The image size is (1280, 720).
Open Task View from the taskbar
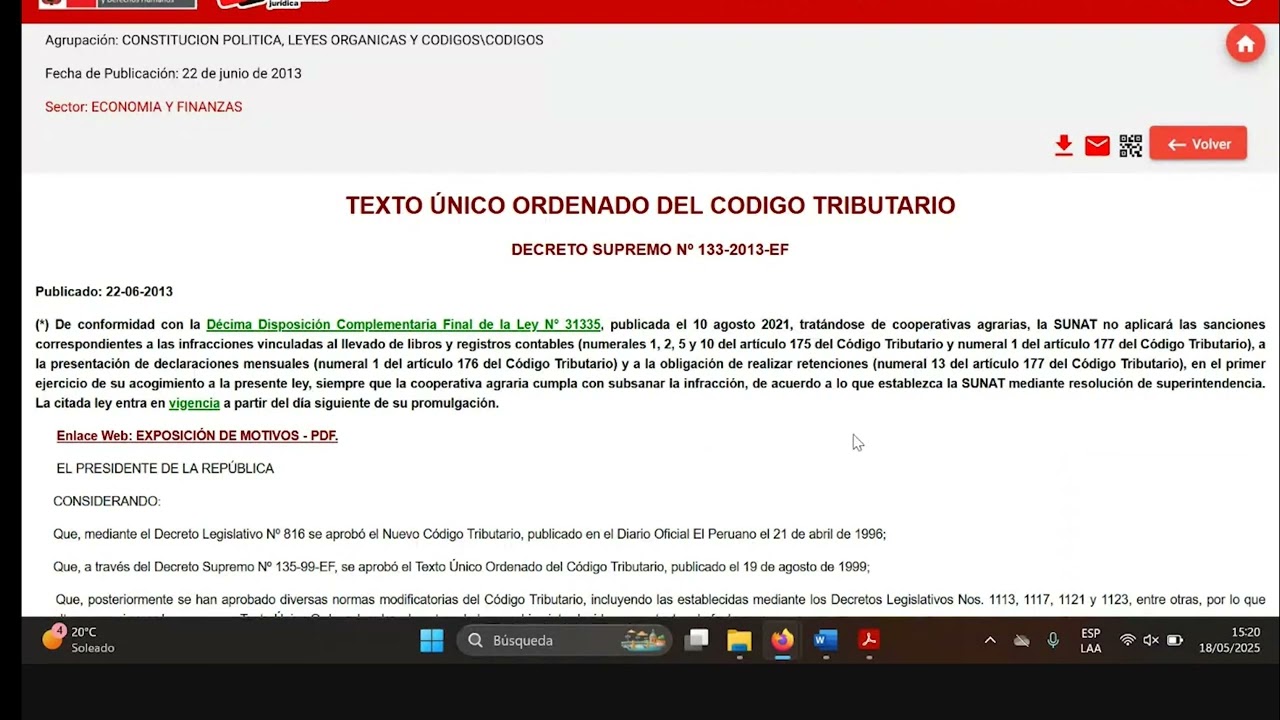tap(696, 640)
